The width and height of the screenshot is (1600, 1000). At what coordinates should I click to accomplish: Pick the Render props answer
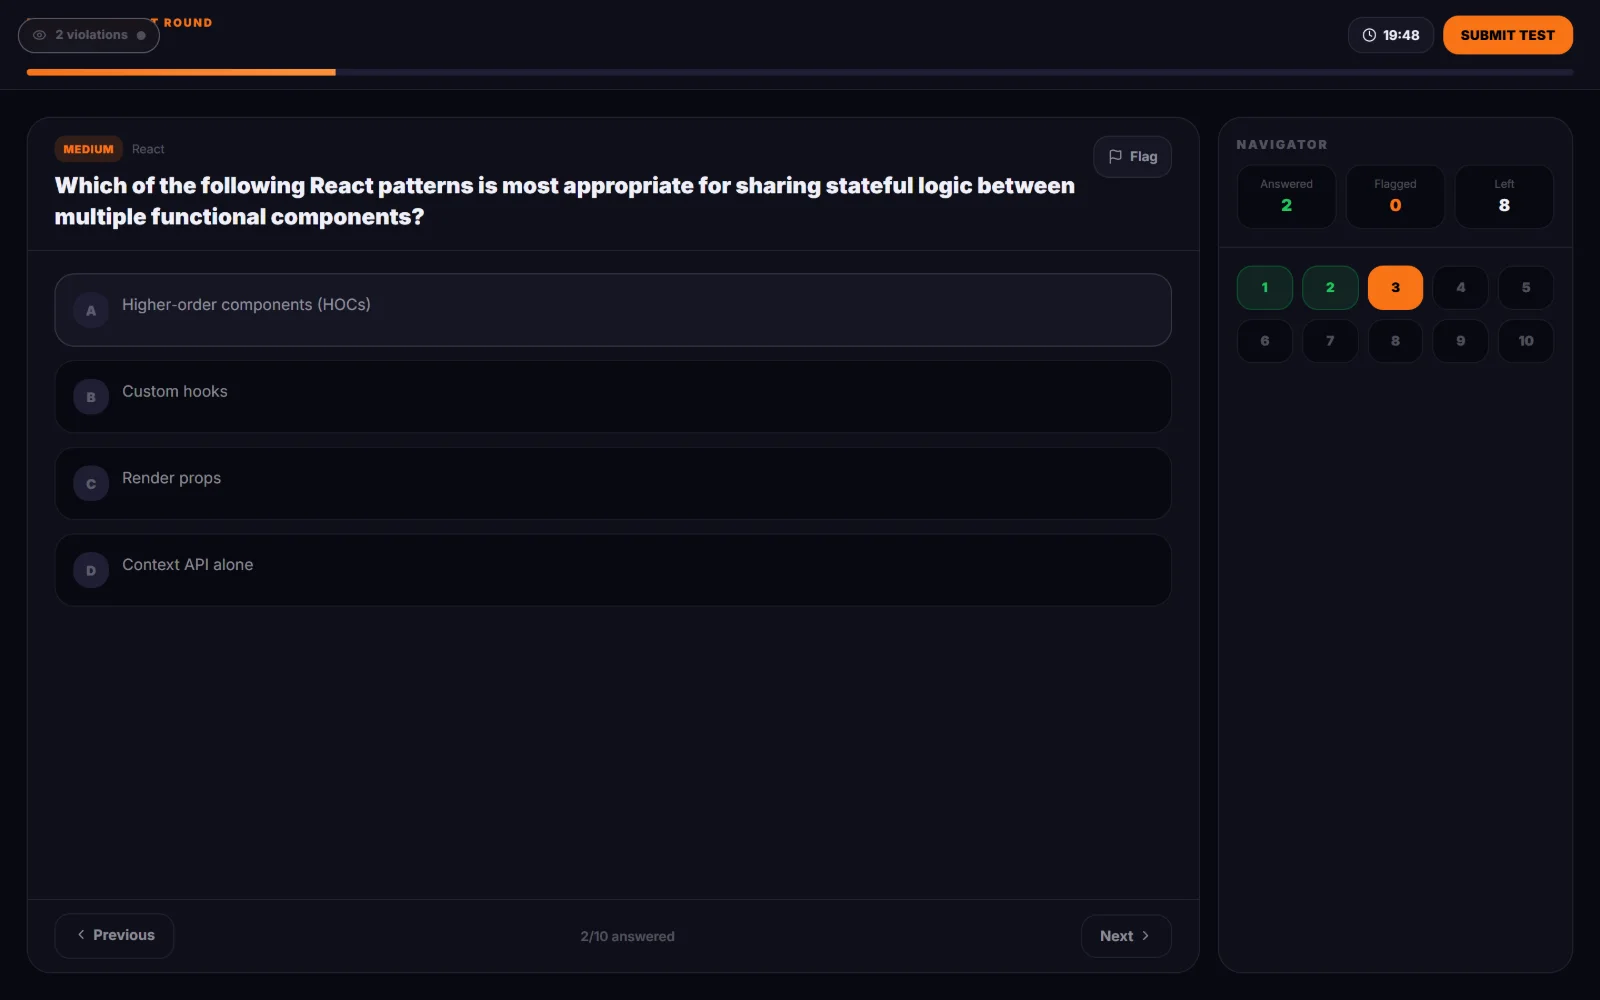(613, 484)
